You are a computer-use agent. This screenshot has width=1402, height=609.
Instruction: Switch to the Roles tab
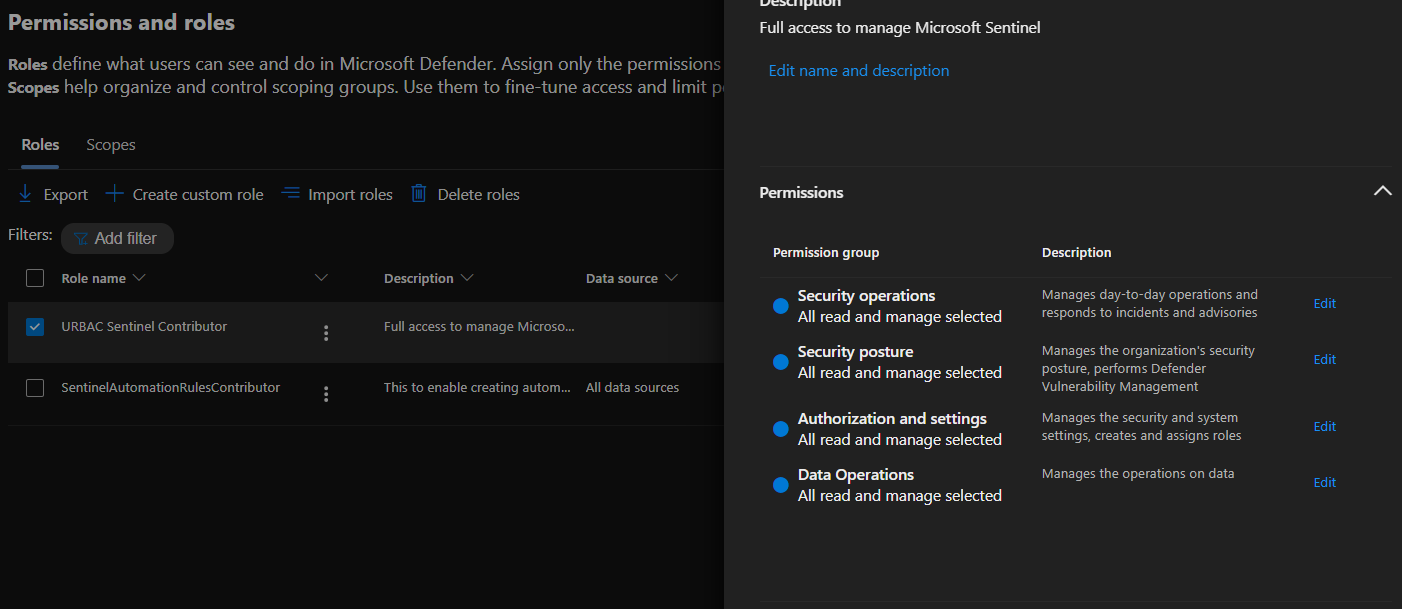click(x=40, y=145)
